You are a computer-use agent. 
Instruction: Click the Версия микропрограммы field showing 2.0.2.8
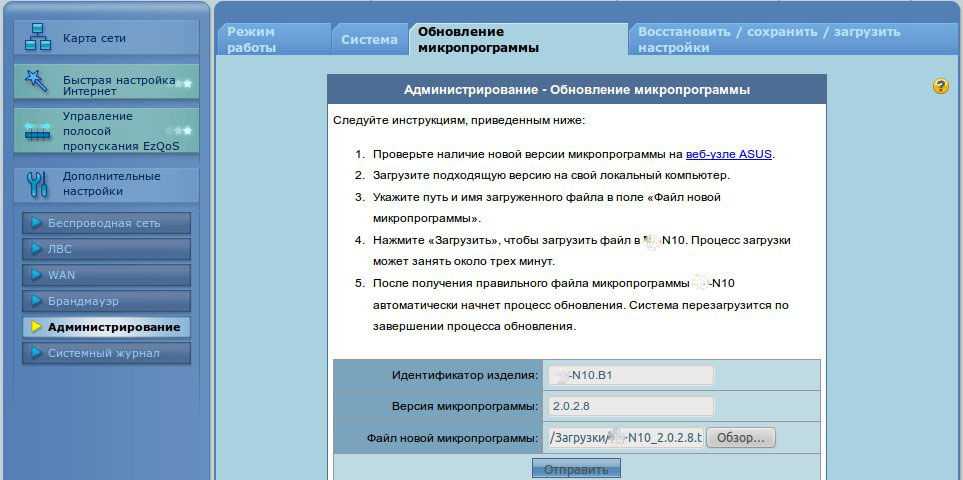tap(628, 406)
